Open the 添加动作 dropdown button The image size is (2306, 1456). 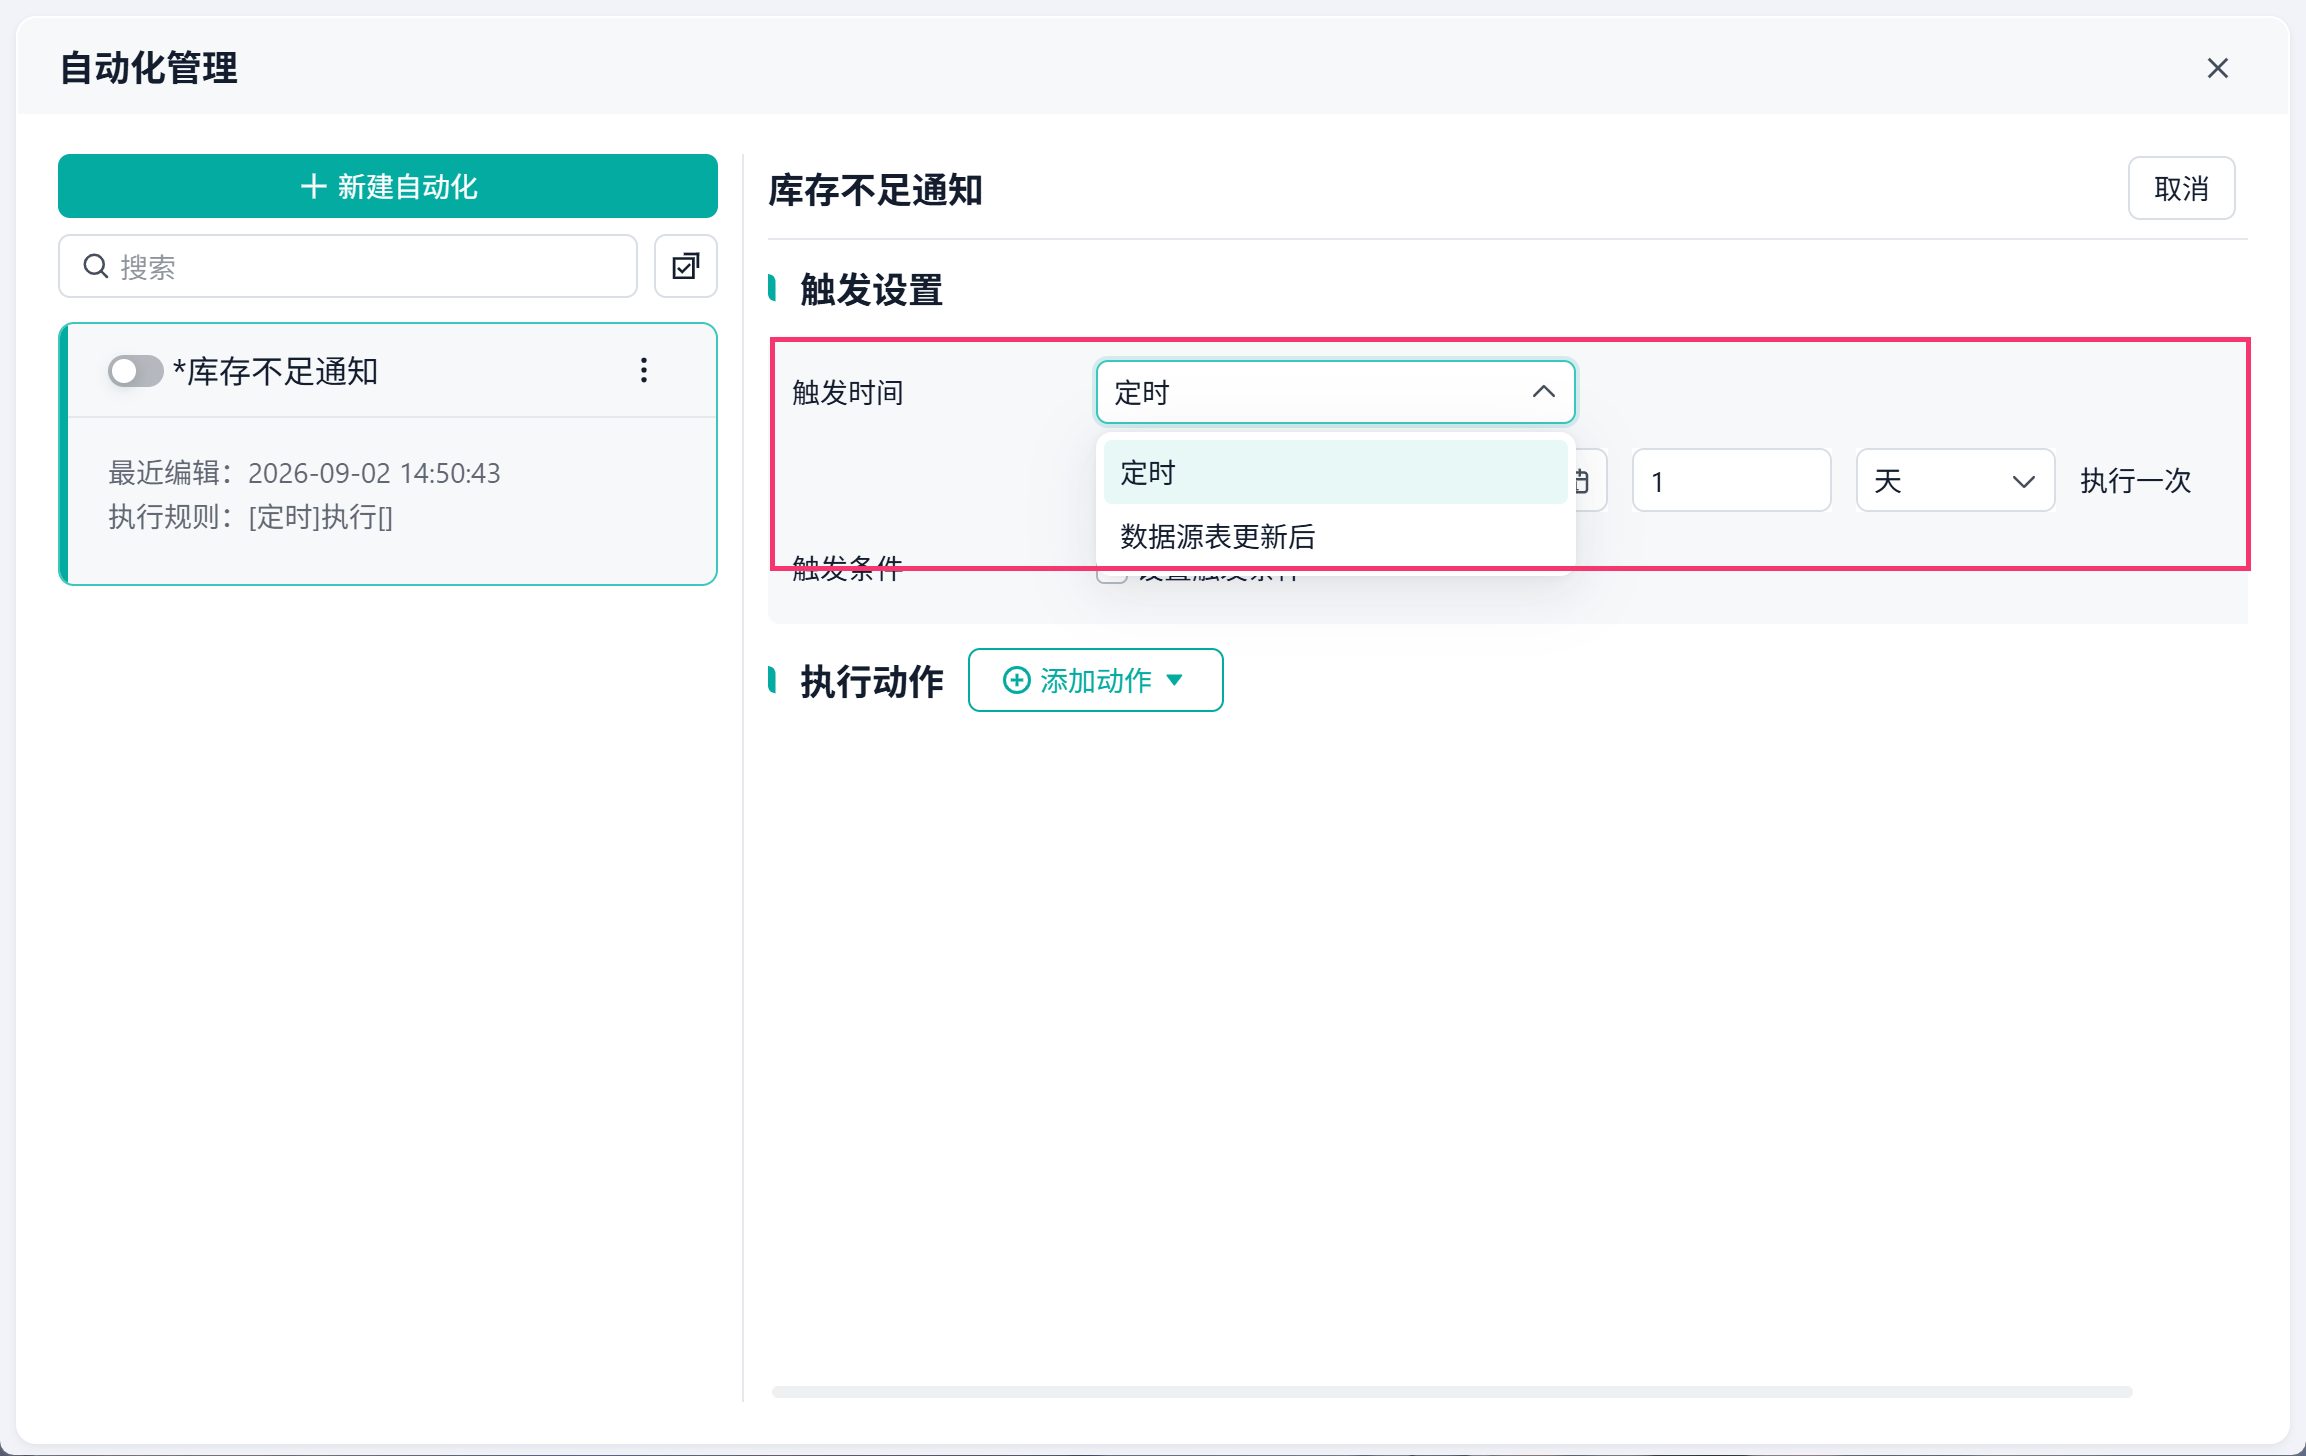click(1095, 680)
